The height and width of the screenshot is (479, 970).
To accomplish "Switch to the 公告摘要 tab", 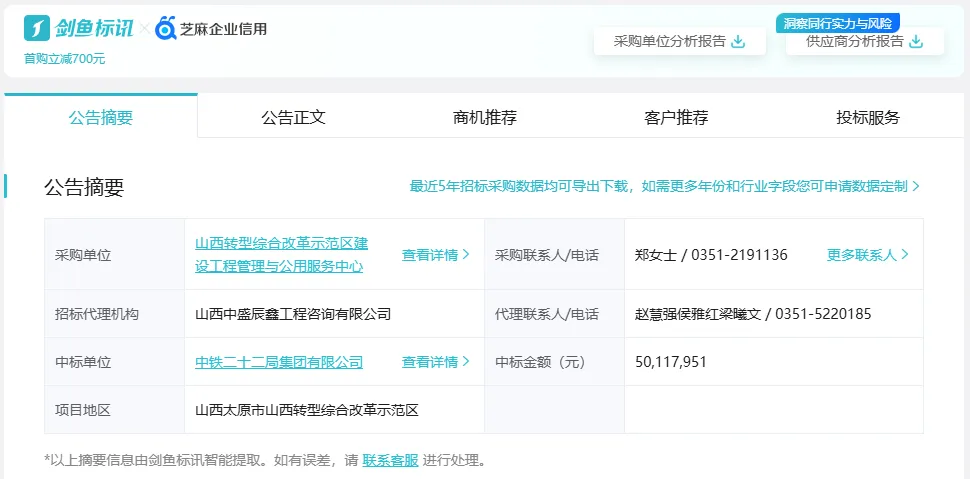I will click(x=100, y=117).
